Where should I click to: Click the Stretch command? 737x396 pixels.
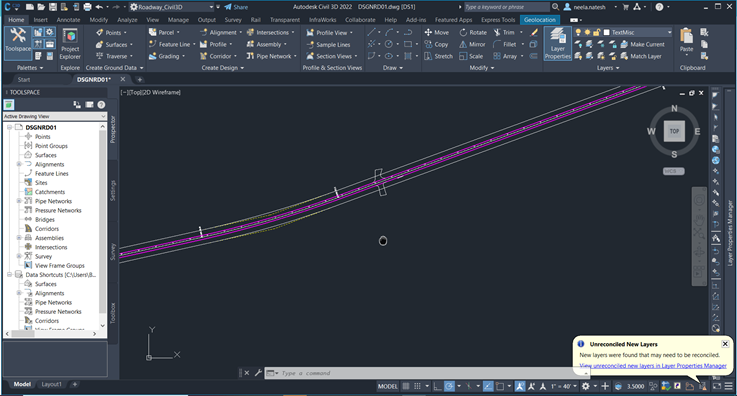point(438,56)
